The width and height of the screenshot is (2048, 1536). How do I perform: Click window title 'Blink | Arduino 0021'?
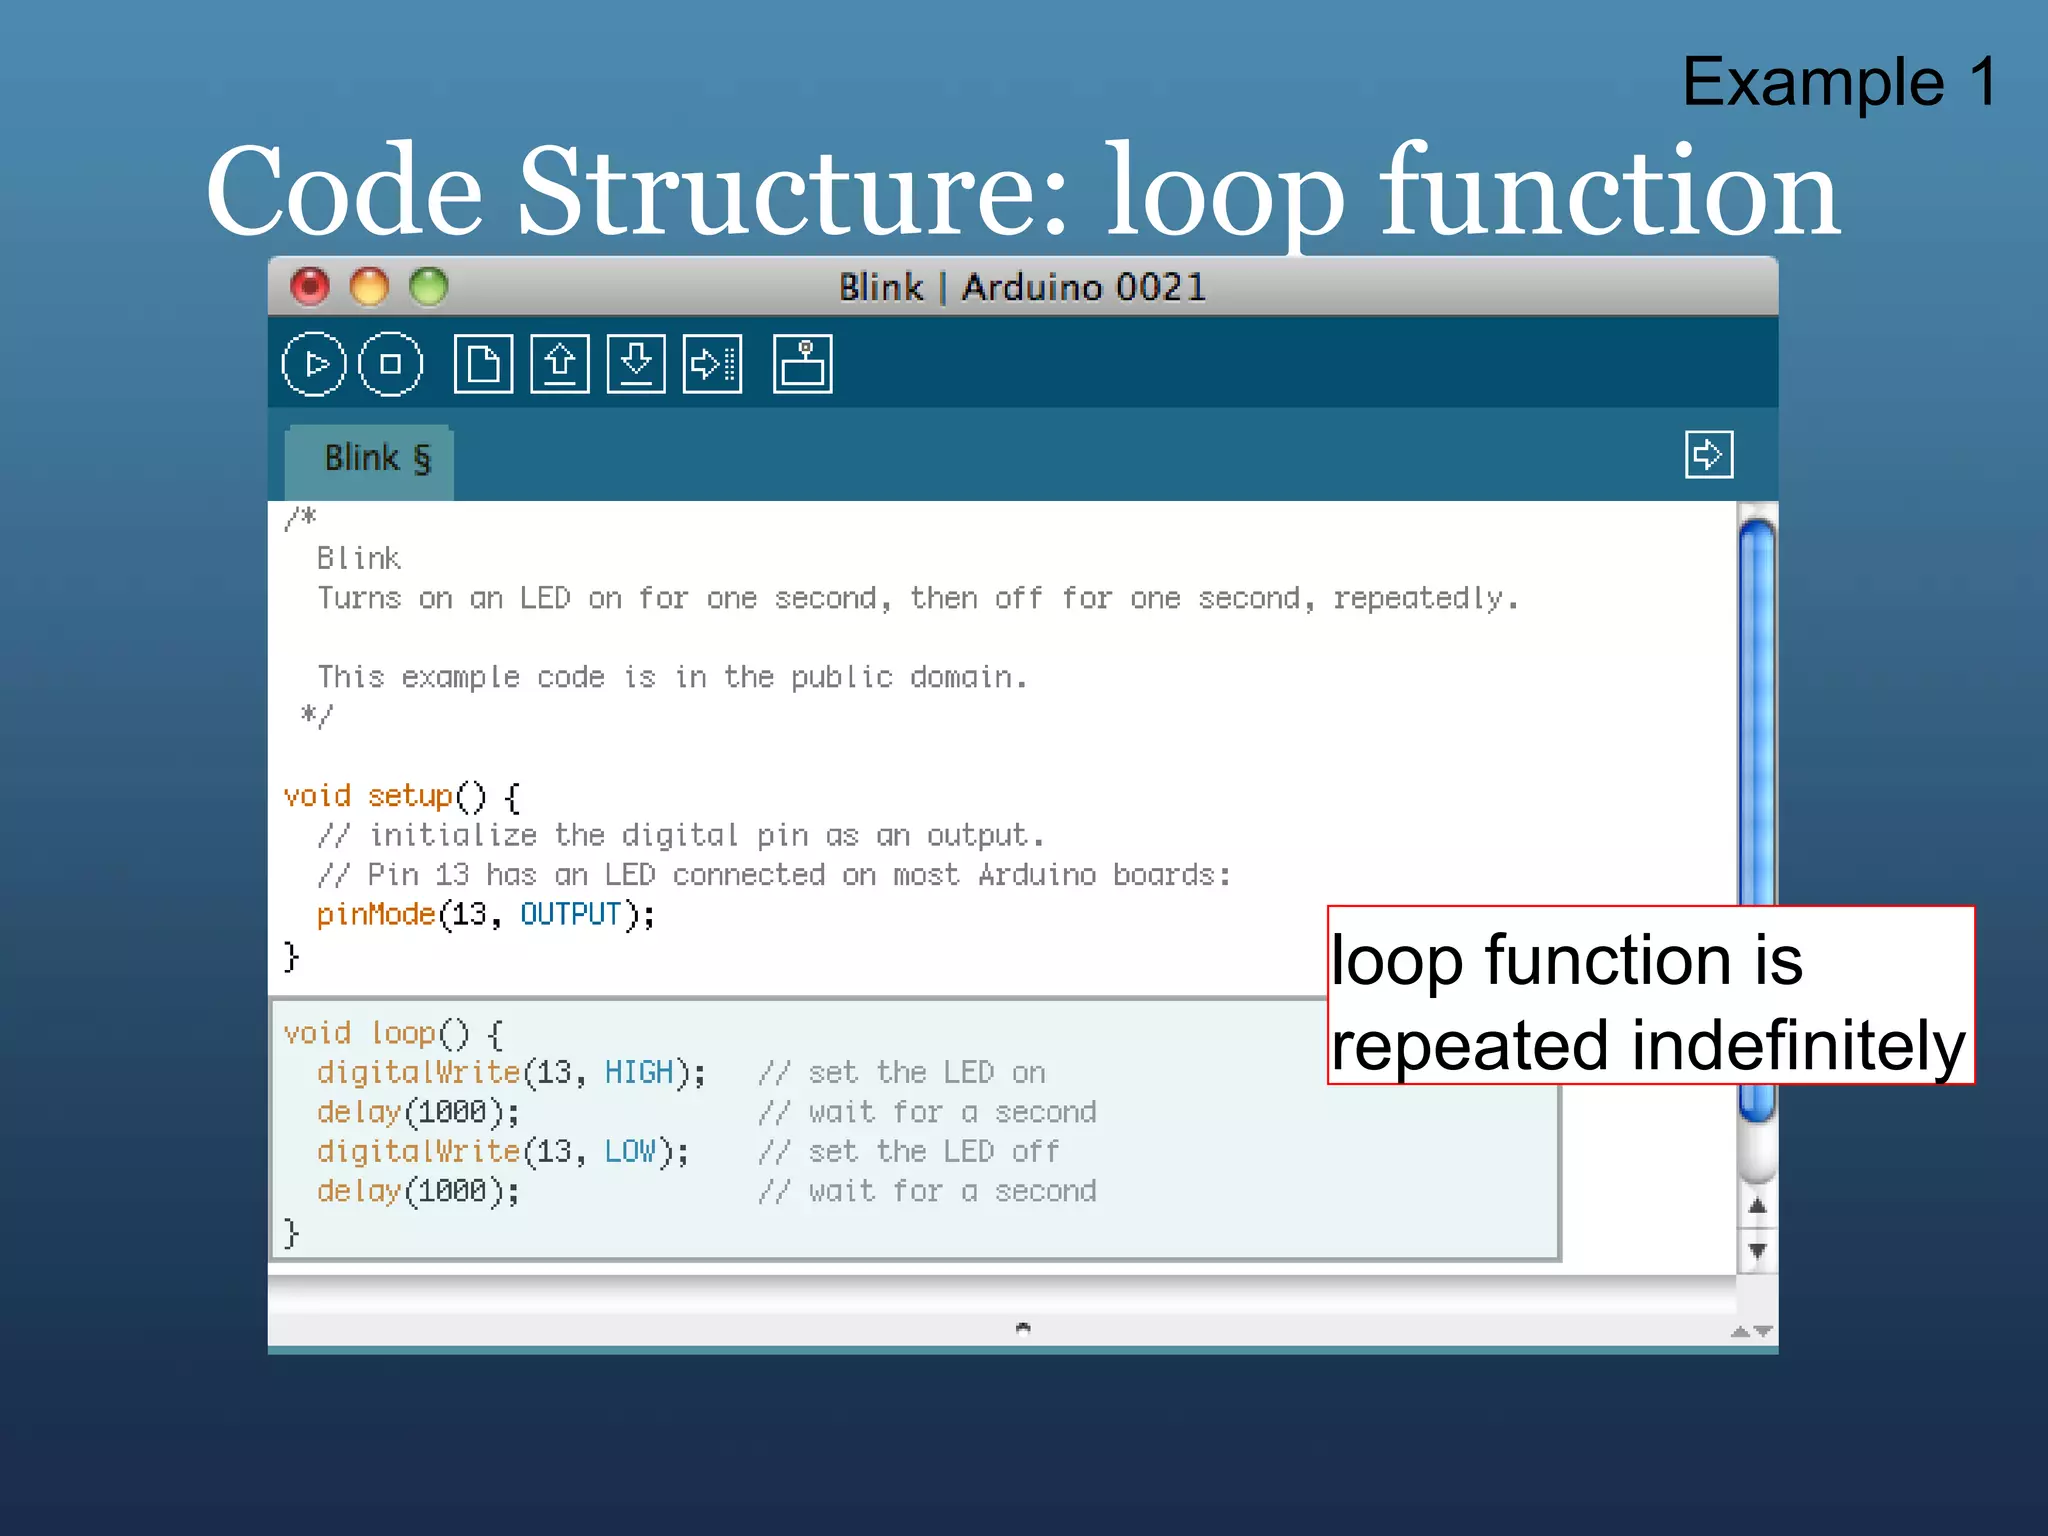pos(1023,288)
